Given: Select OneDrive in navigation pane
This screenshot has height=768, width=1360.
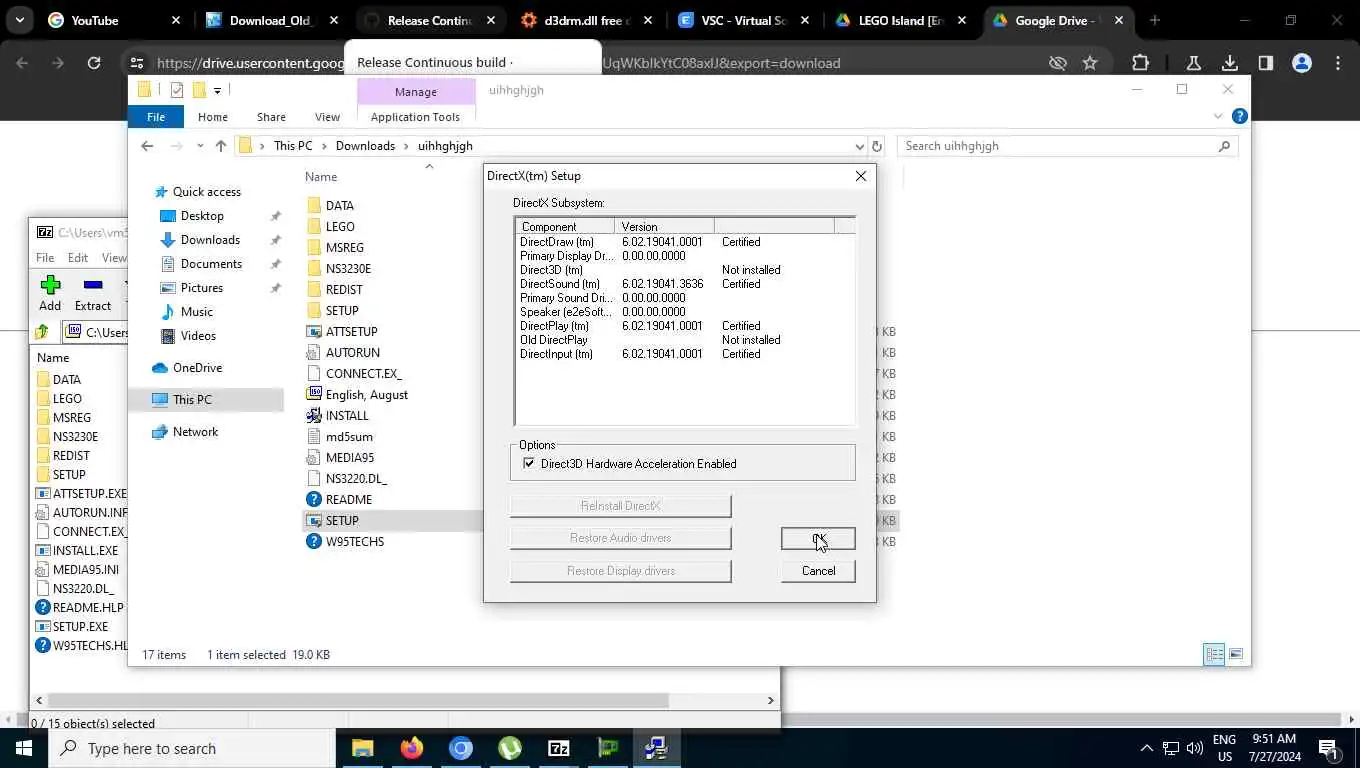Looking at the screenshot, I should [197, 368].
